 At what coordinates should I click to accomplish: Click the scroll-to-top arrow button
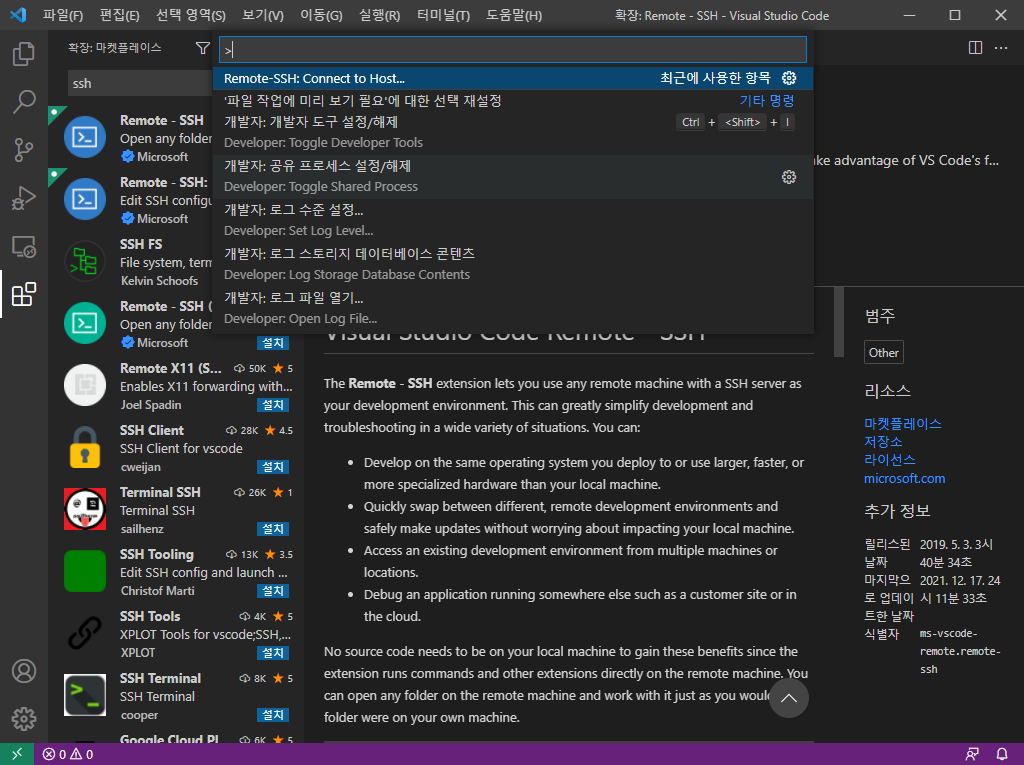(x=788, y=698)
